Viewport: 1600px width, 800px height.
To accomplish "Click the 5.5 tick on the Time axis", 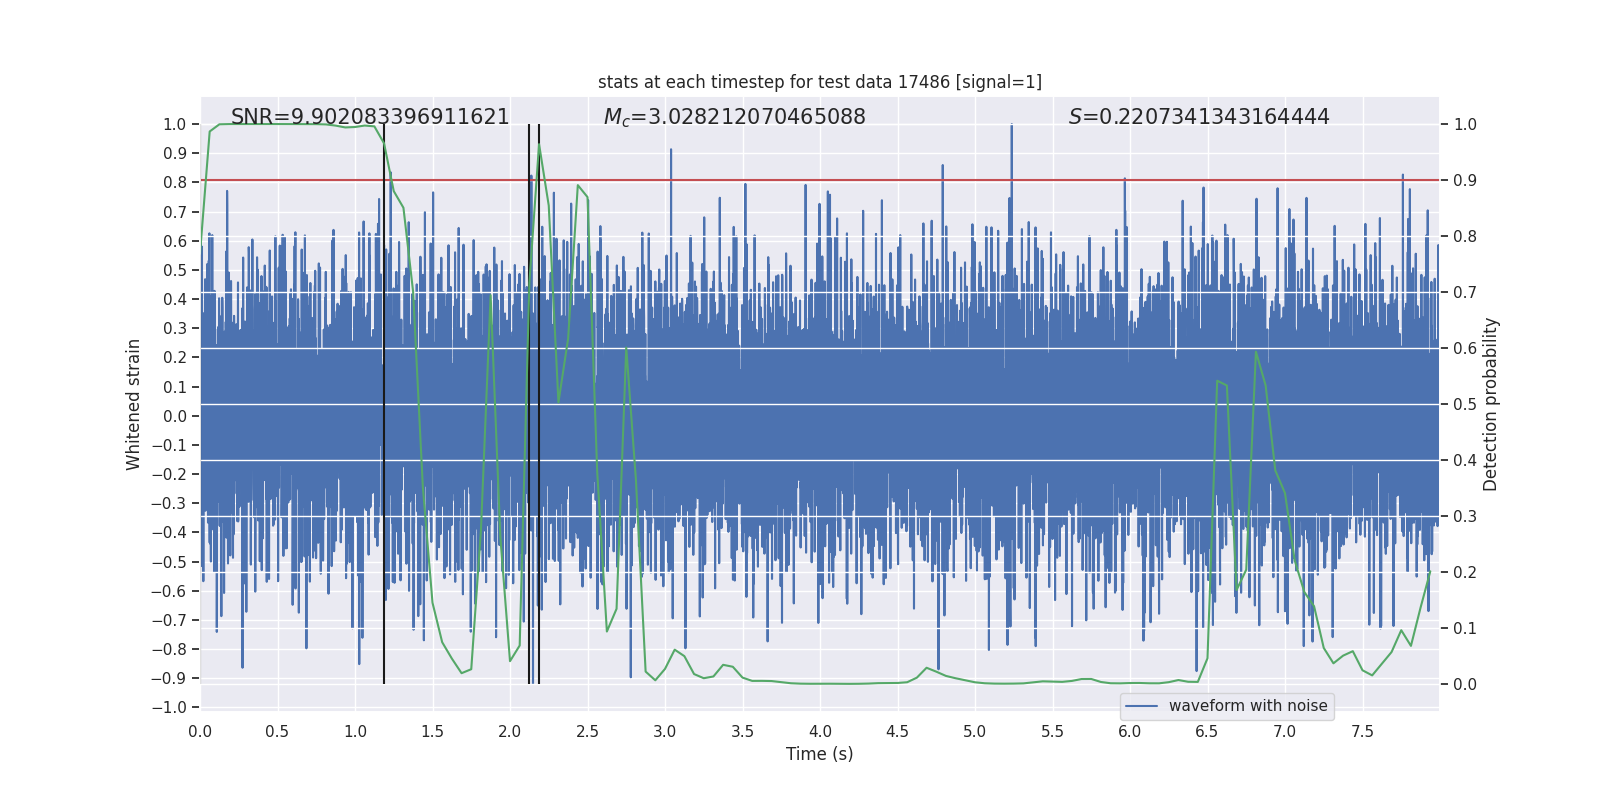I will coord(1052,731).
